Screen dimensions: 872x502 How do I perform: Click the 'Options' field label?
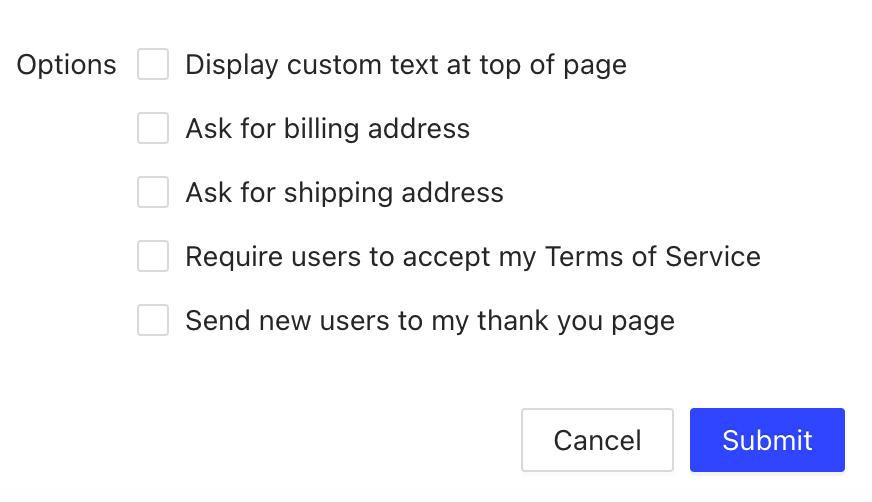pos(67,65)
